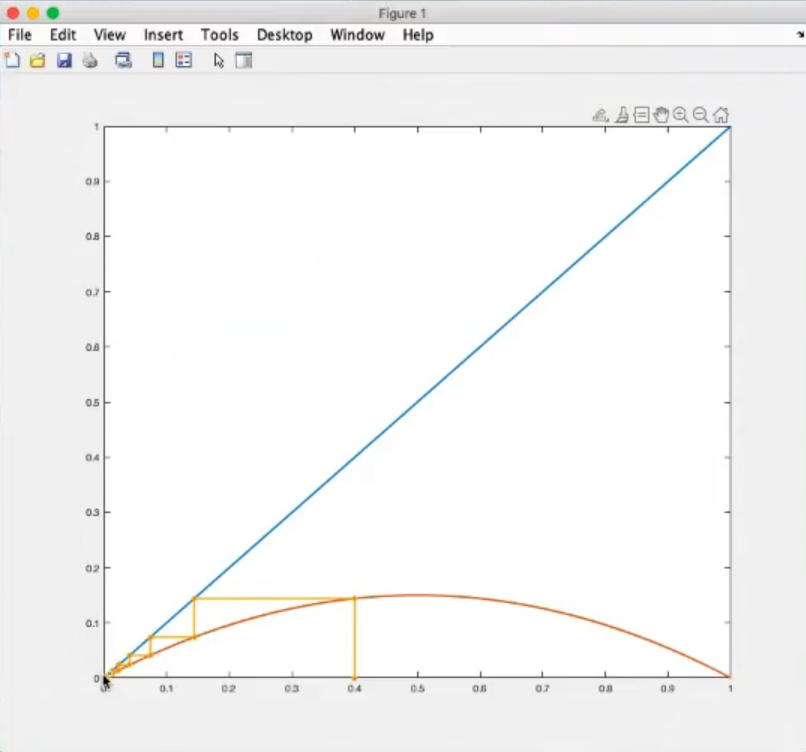Click the New Figure toolbar icon
Screen dimensions: 806x752
[x=12, y=61]
